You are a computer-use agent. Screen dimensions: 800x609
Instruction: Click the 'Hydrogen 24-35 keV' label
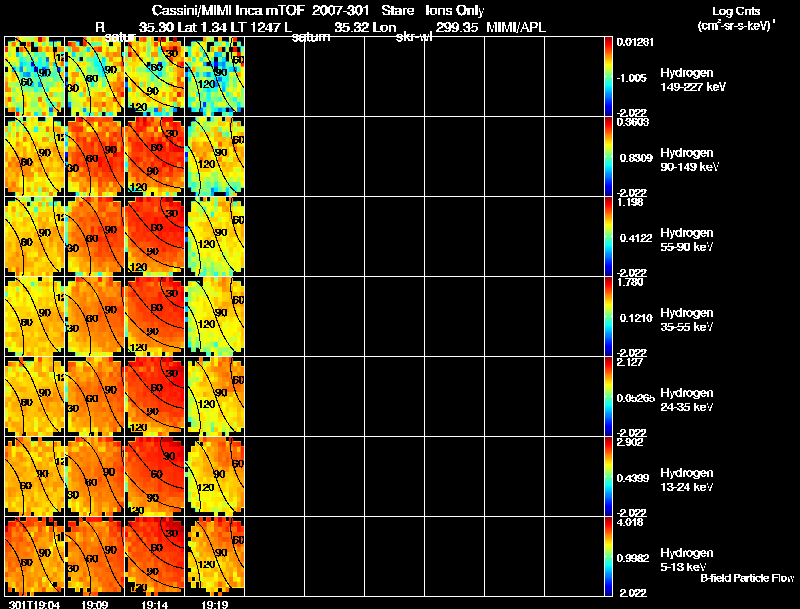[687, 400]
